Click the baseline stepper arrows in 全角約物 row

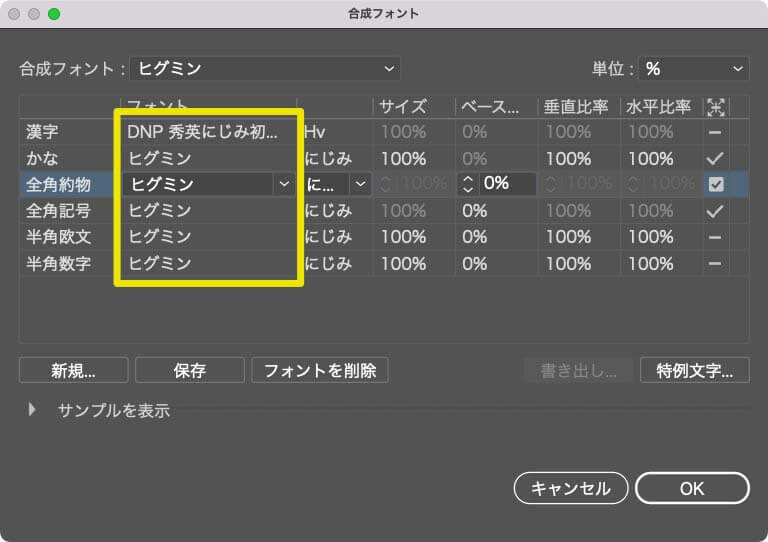(x=468, y=184)
